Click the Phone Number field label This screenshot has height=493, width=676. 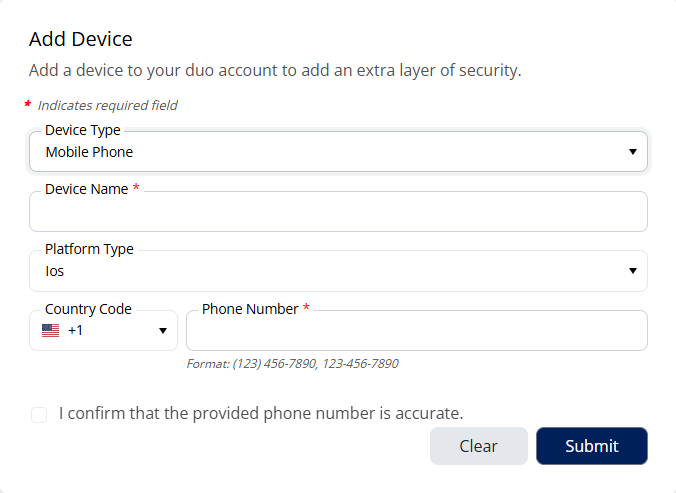tap(250, 309)
